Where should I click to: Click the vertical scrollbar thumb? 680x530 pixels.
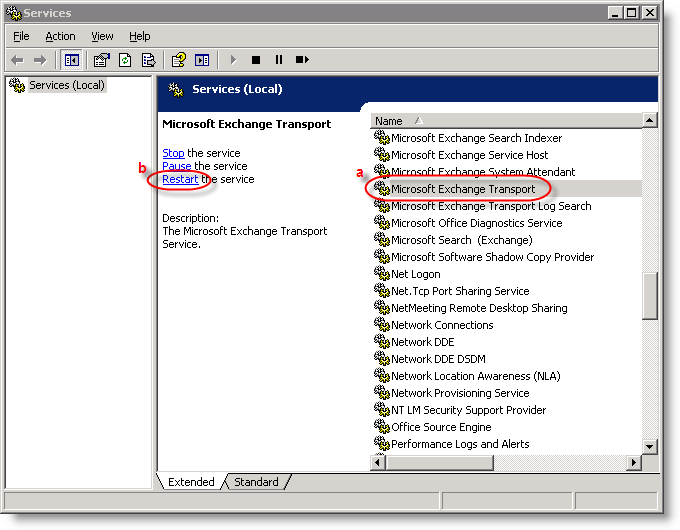[x=650, y=296]
